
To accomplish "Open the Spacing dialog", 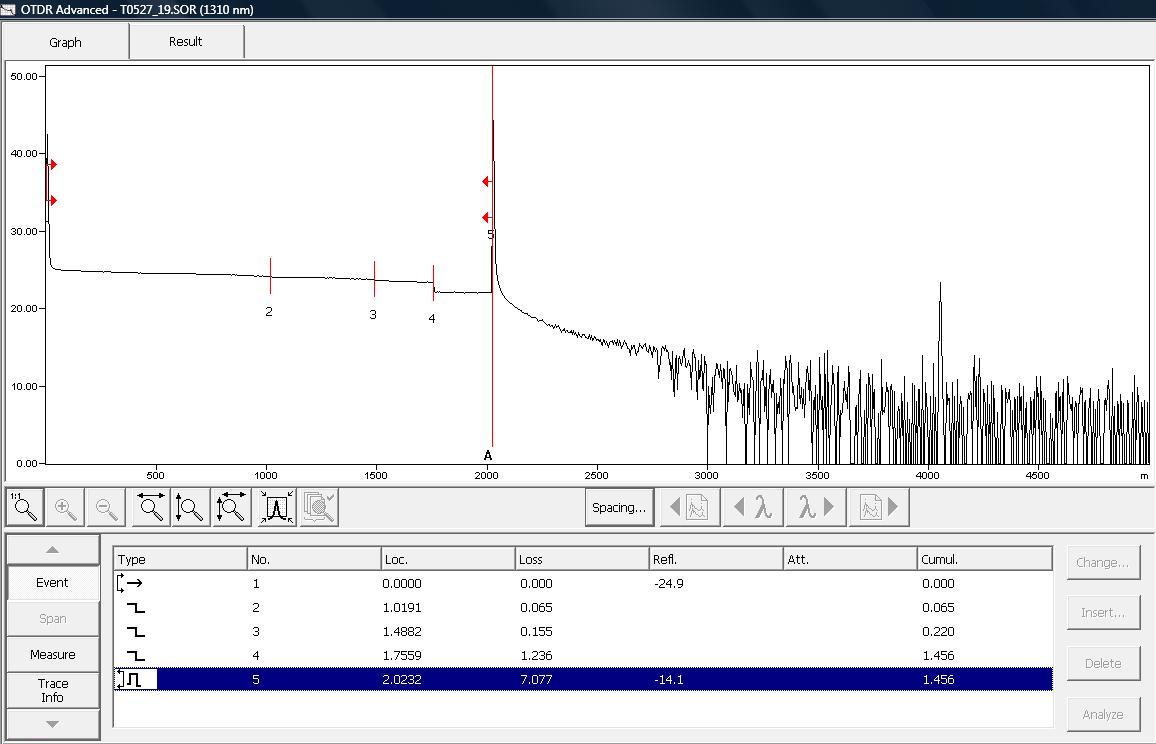I will 618,507.
